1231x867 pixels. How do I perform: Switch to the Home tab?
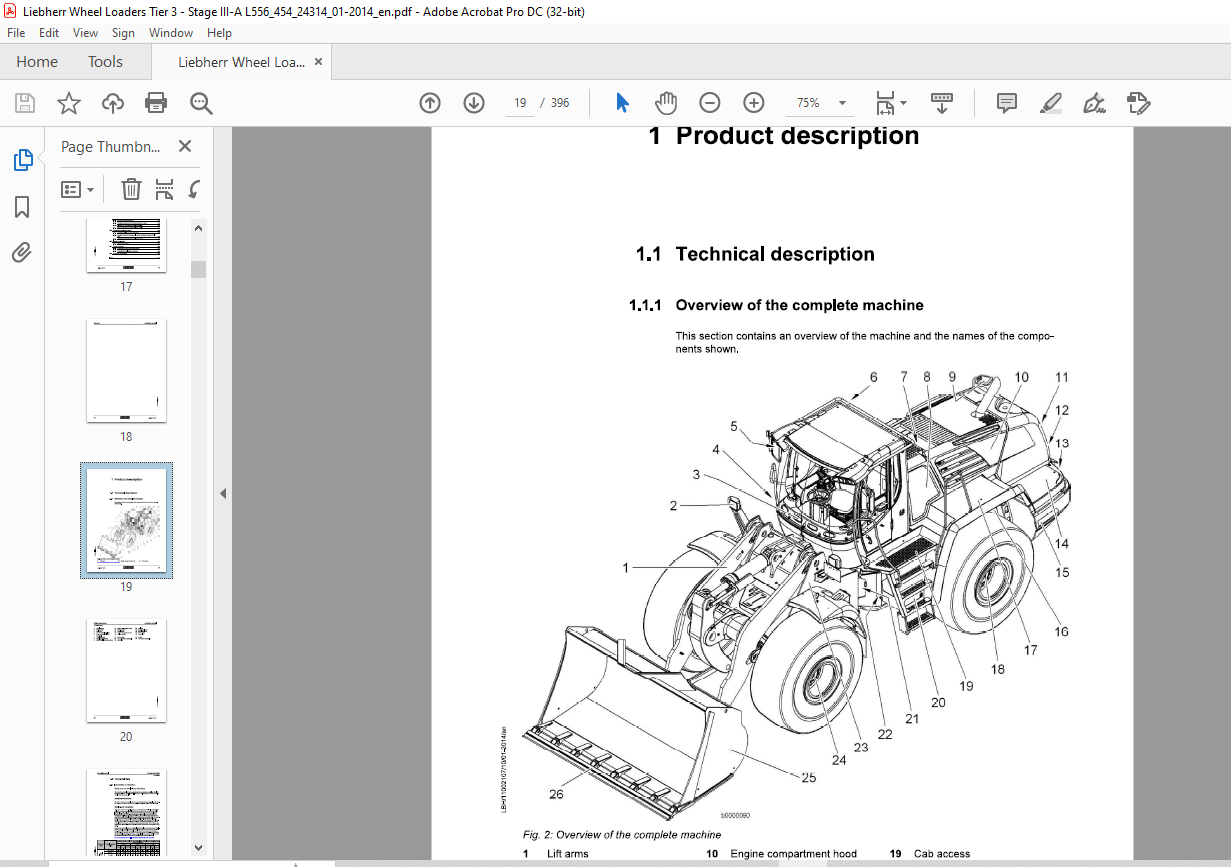click(x=37, y=62)
